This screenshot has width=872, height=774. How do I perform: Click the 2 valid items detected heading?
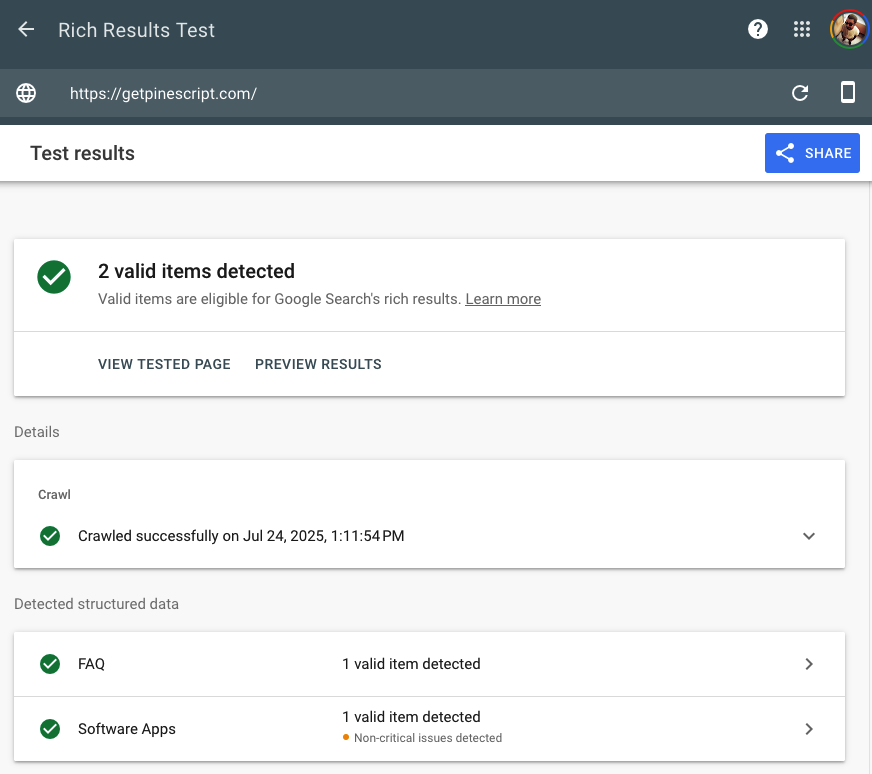pyautogui.click(x=196, y=271)
